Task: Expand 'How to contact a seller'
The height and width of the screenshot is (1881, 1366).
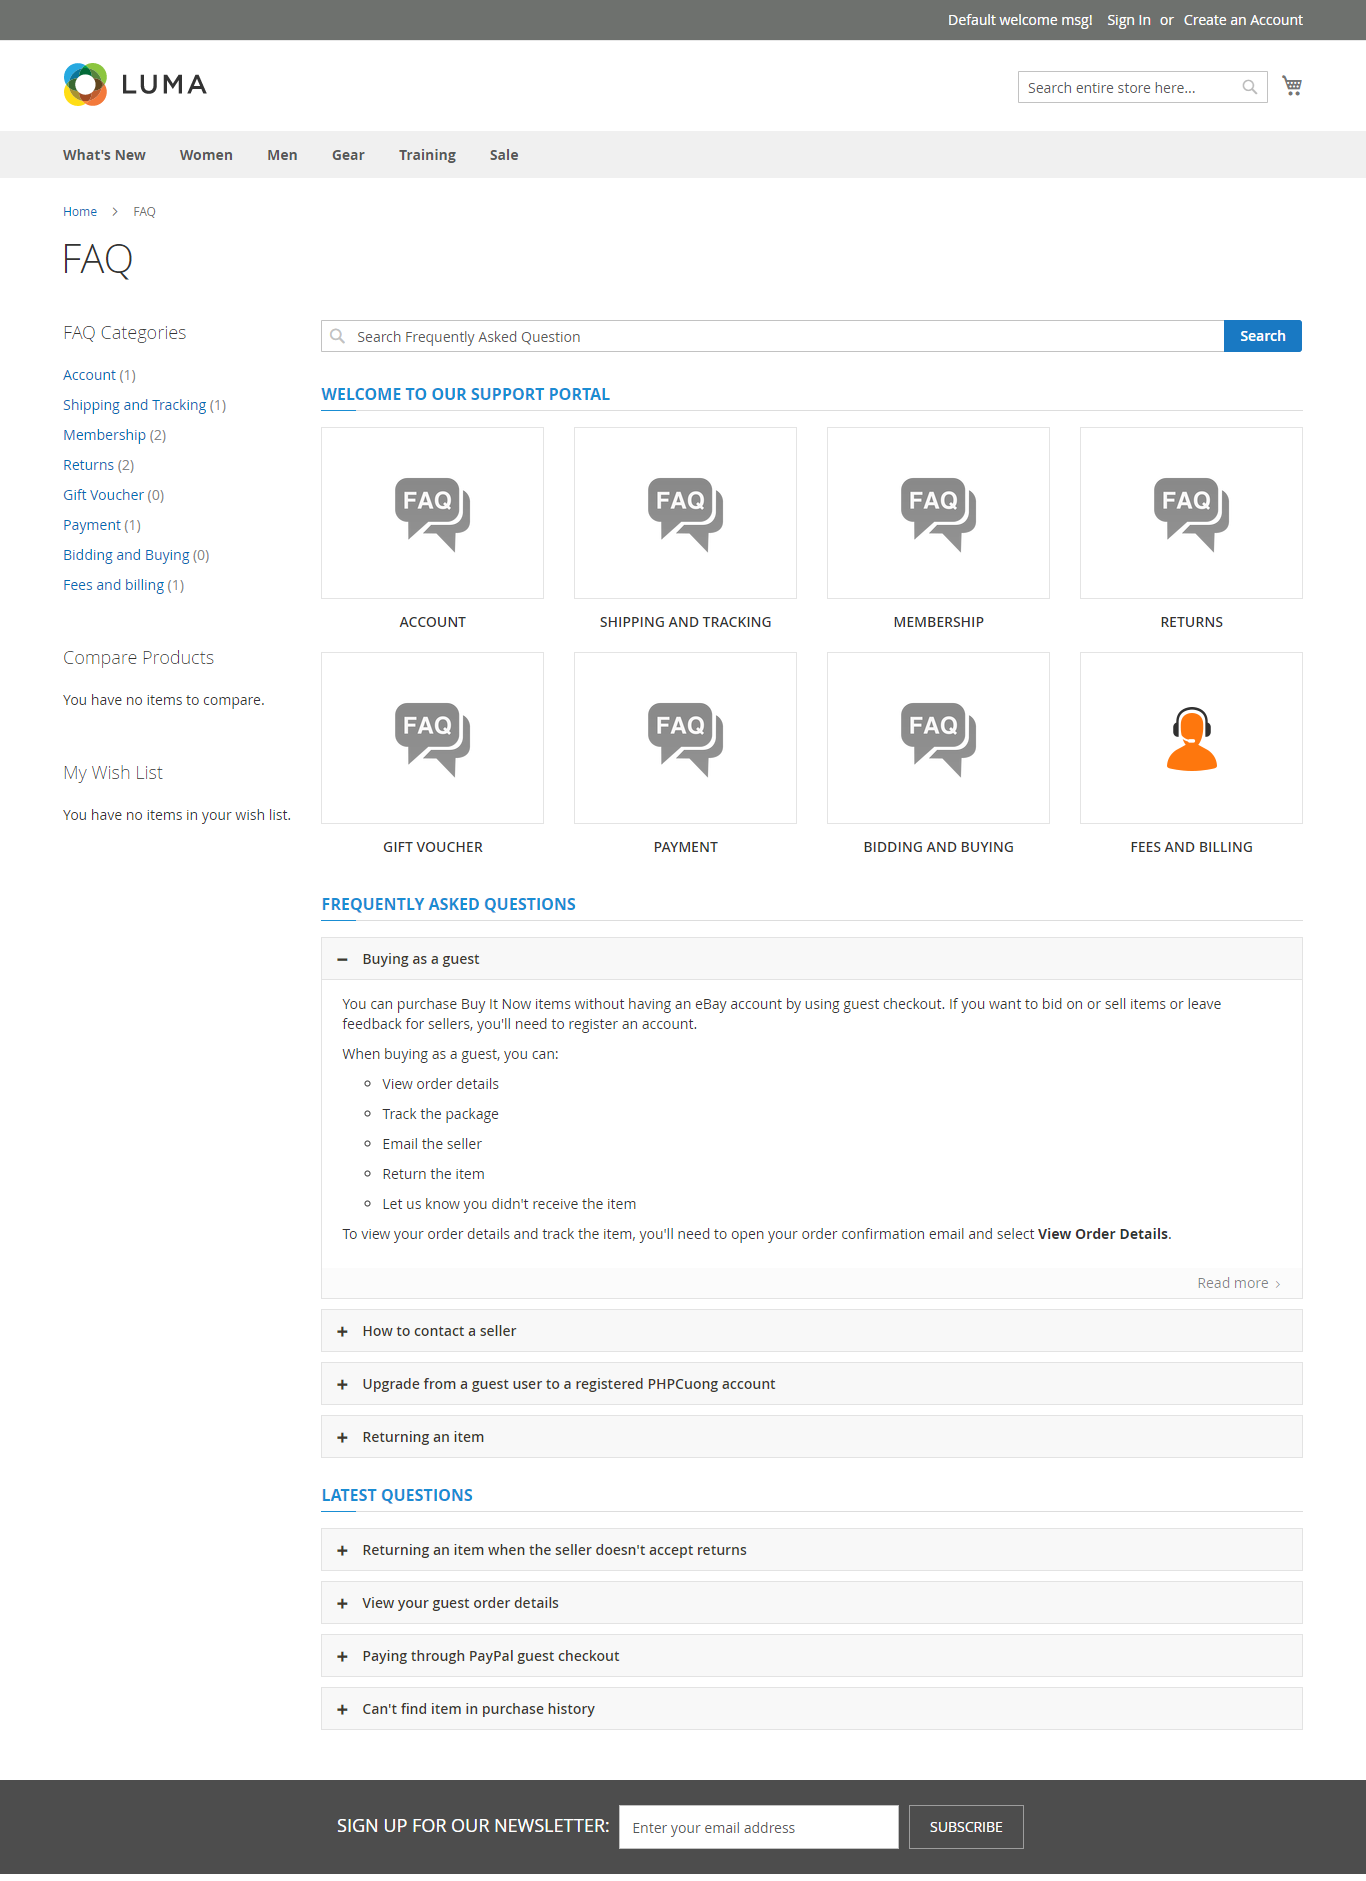Action: coord(439,1331)
